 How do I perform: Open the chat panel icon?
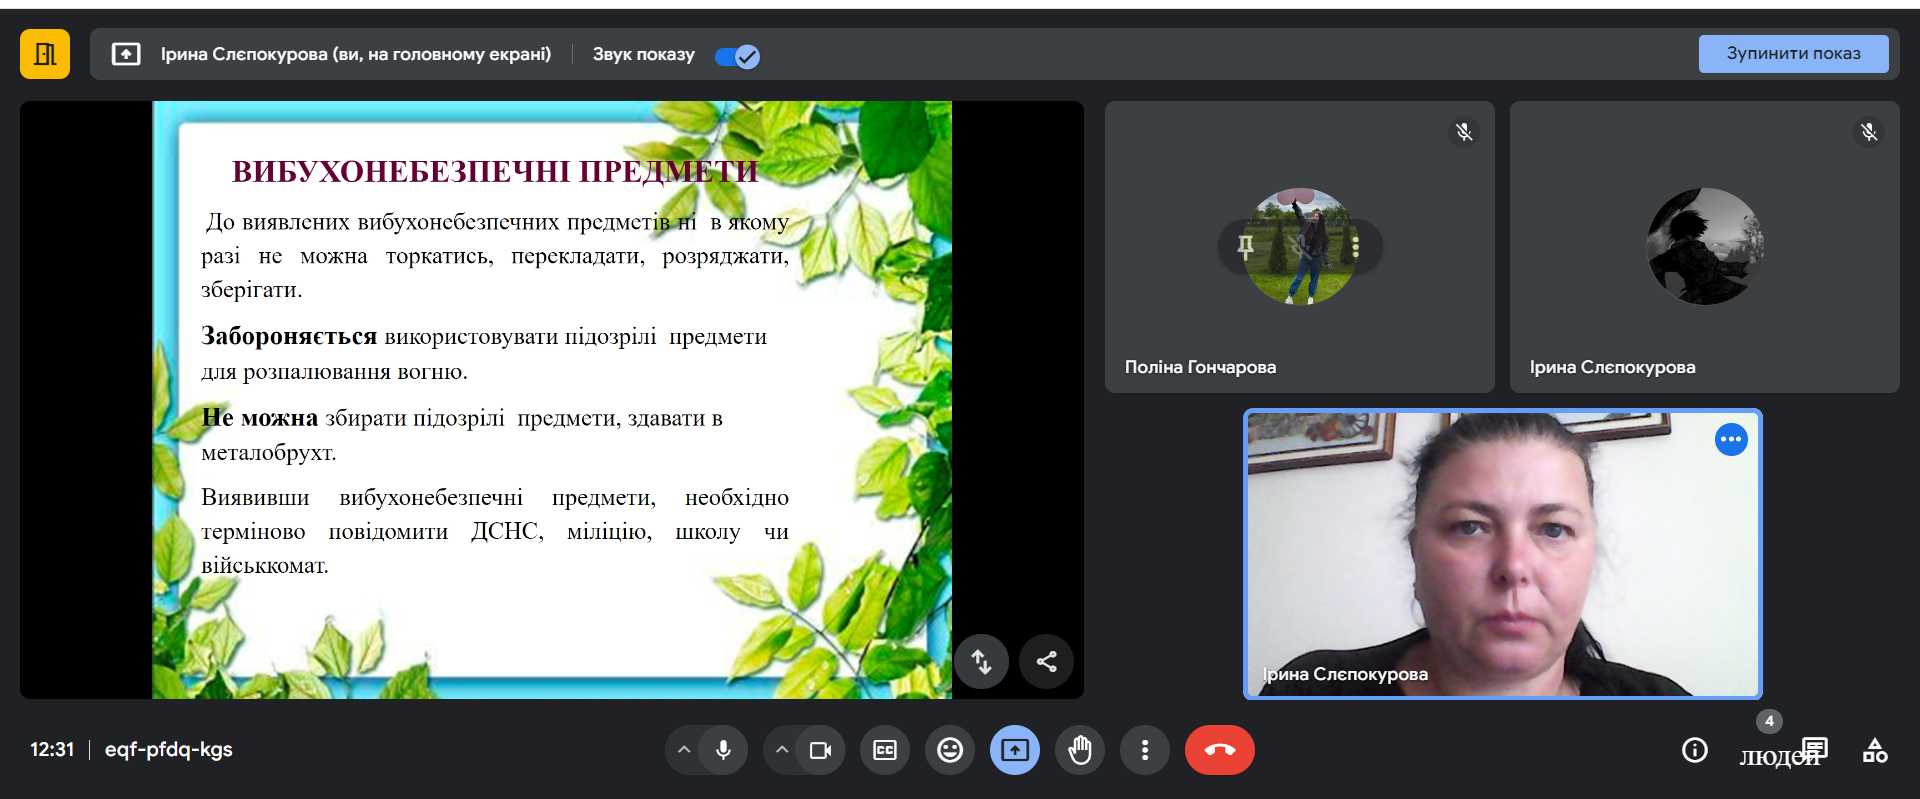[1815, 750]
